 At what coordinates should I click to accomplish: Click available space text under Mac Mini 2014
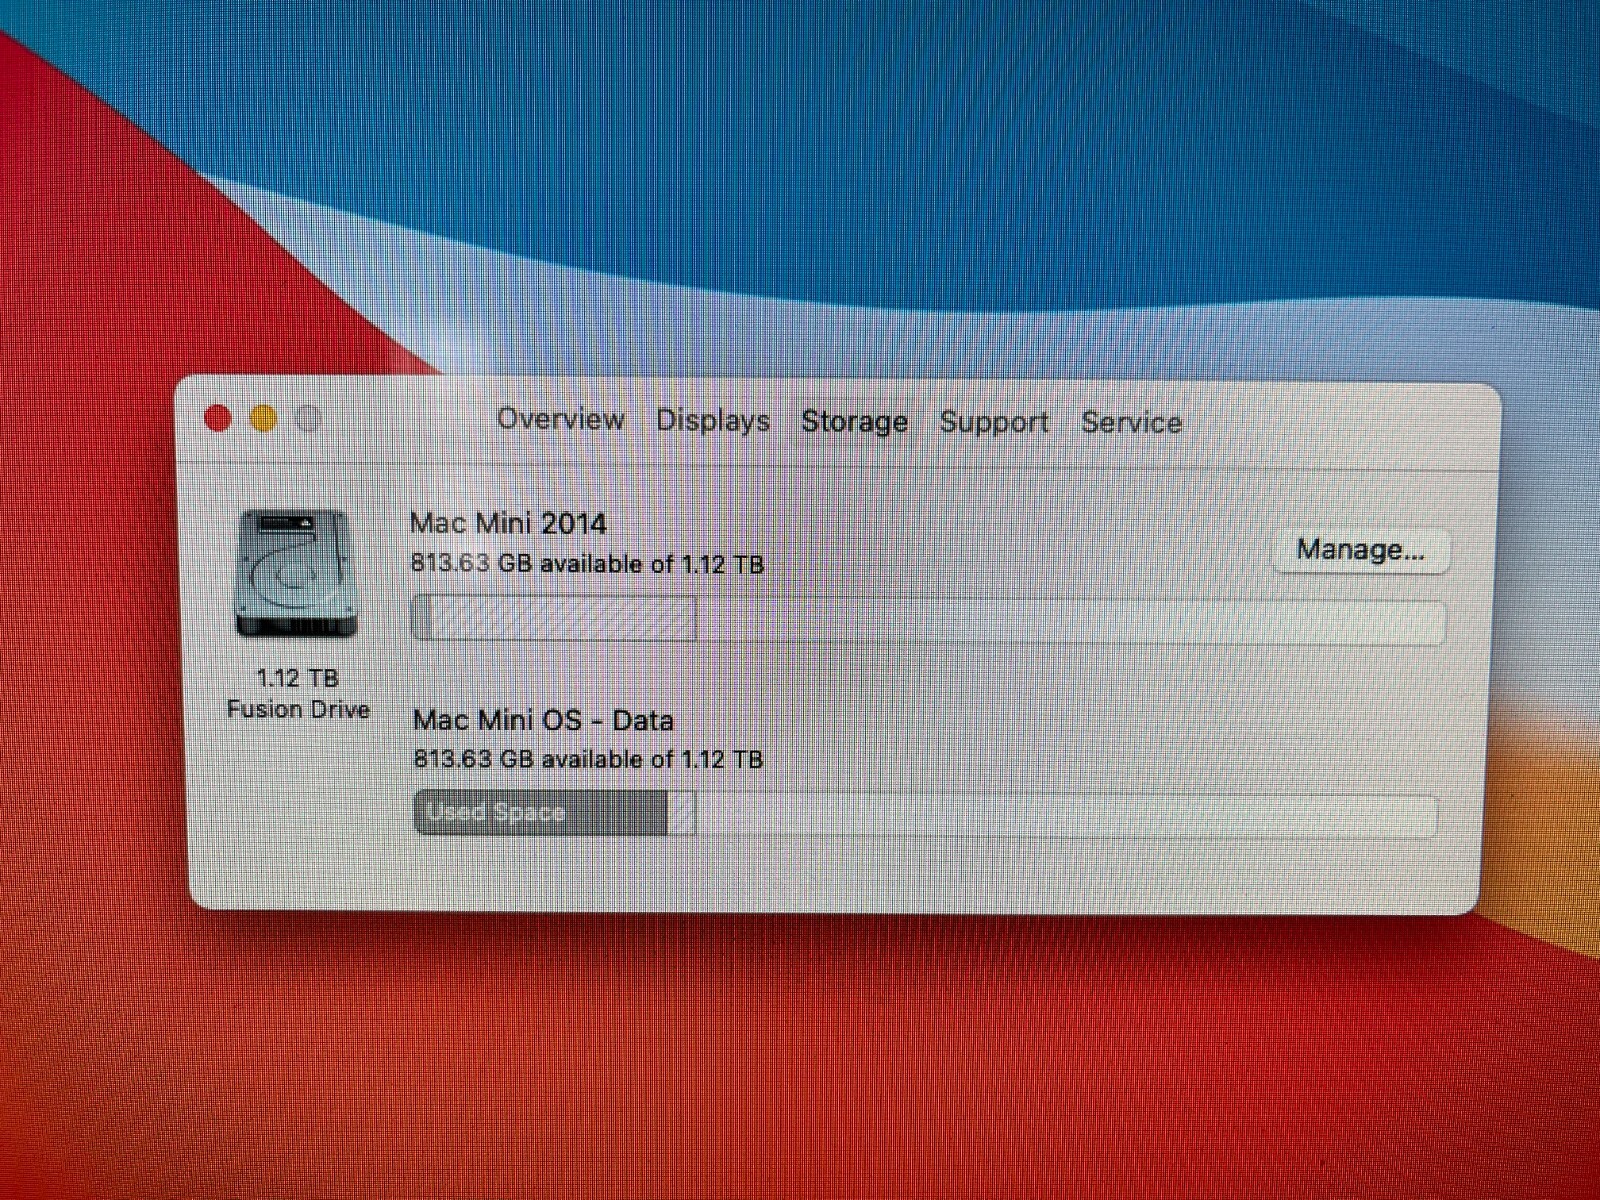tap(587, 564)
